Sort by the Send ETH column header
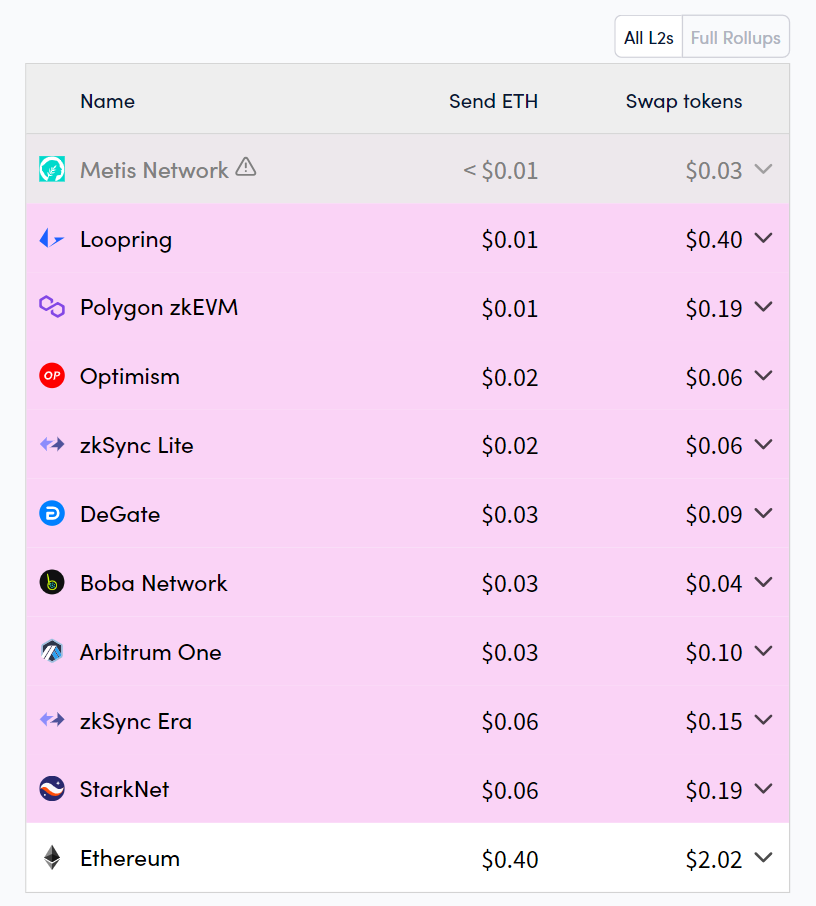 [x=493, y=101]
